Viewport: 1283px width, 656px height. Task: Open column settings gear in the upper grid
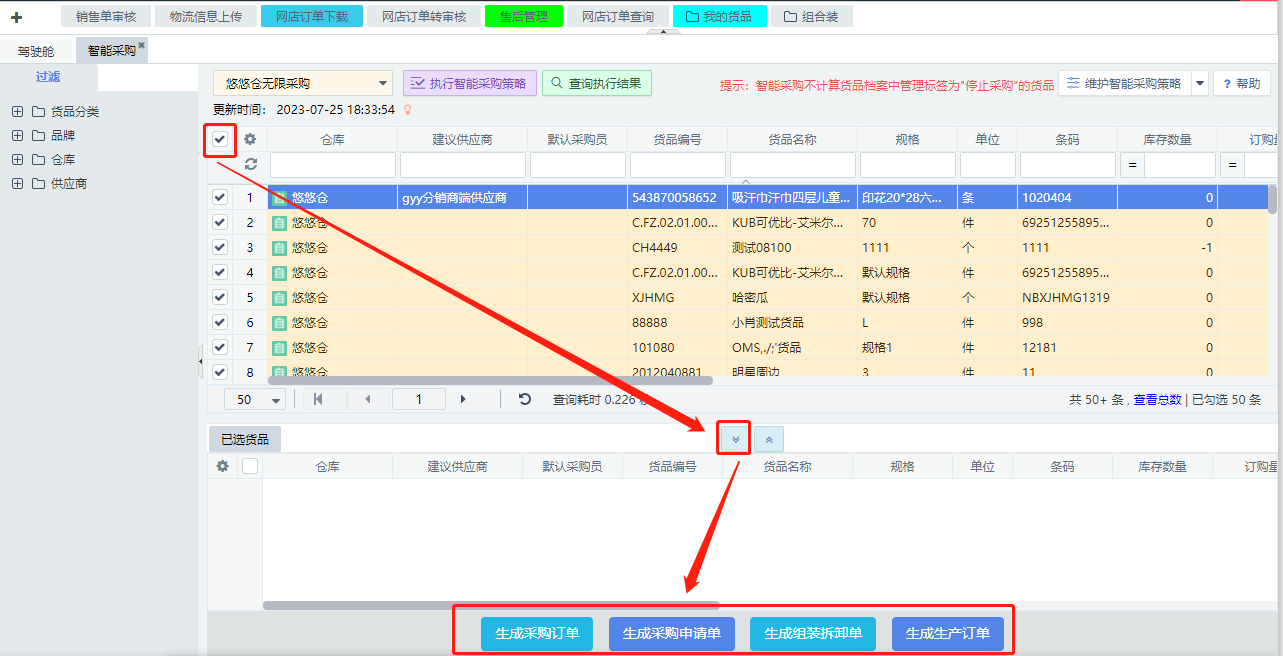(x=250, y=140)
